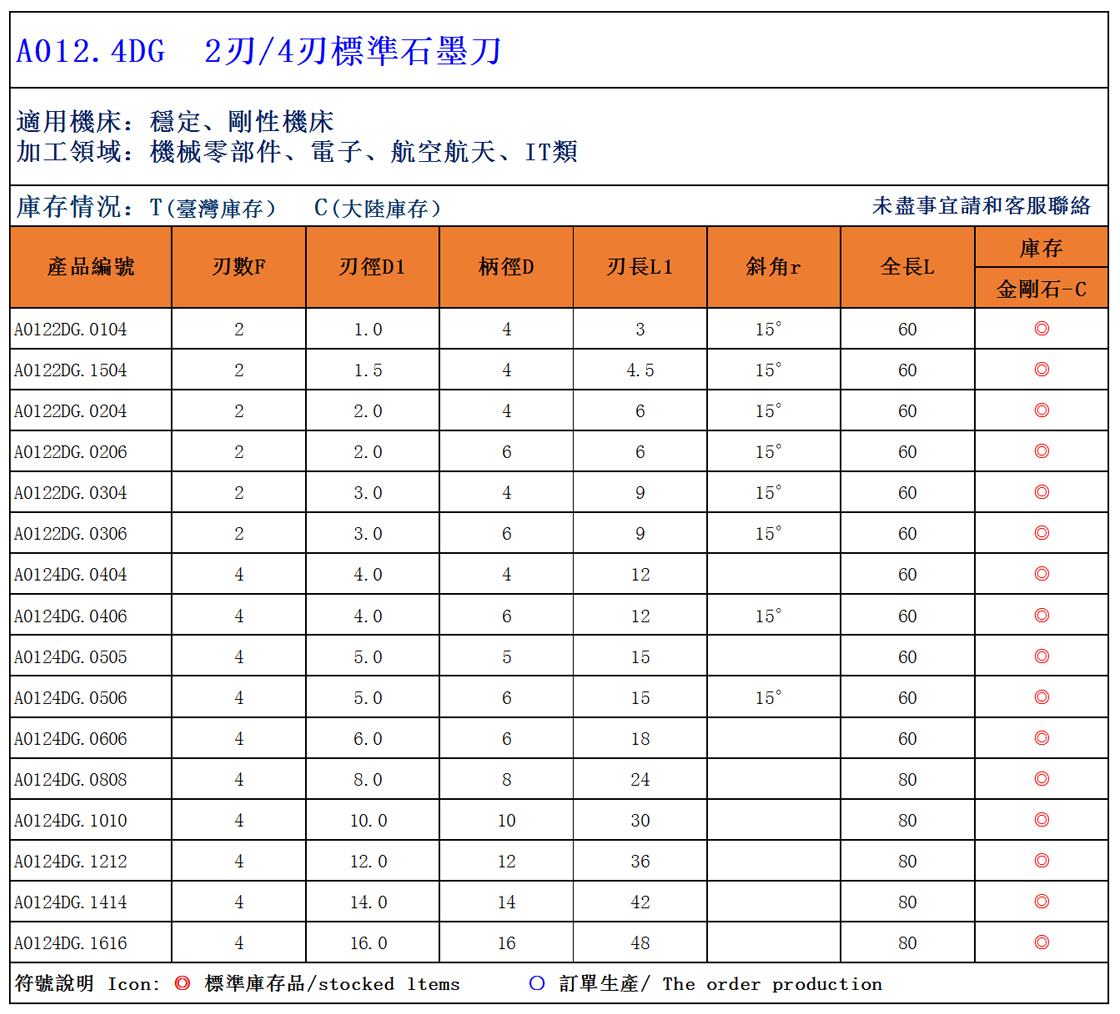Click the 產品編號 column header
Image resolution: width=1120 pixels, height=1014 pixels.
(91, 267)
